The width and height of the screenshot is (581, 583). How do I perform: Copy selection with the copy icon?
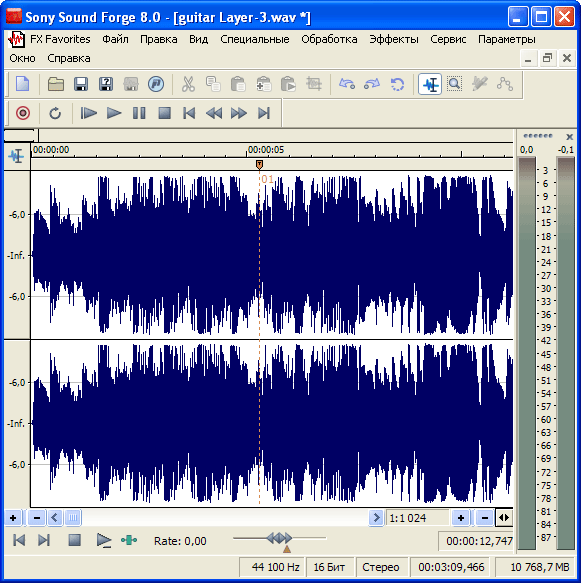point(213,84)
